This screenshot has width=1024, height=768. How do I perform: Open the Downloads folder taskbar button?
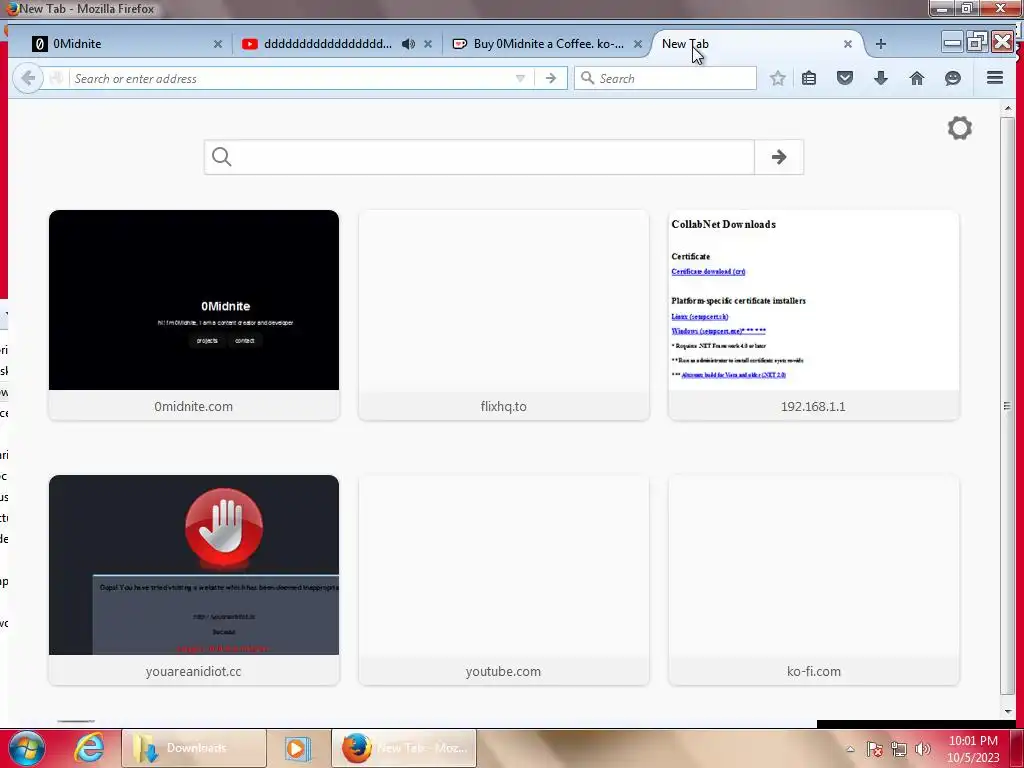(194, 748)
